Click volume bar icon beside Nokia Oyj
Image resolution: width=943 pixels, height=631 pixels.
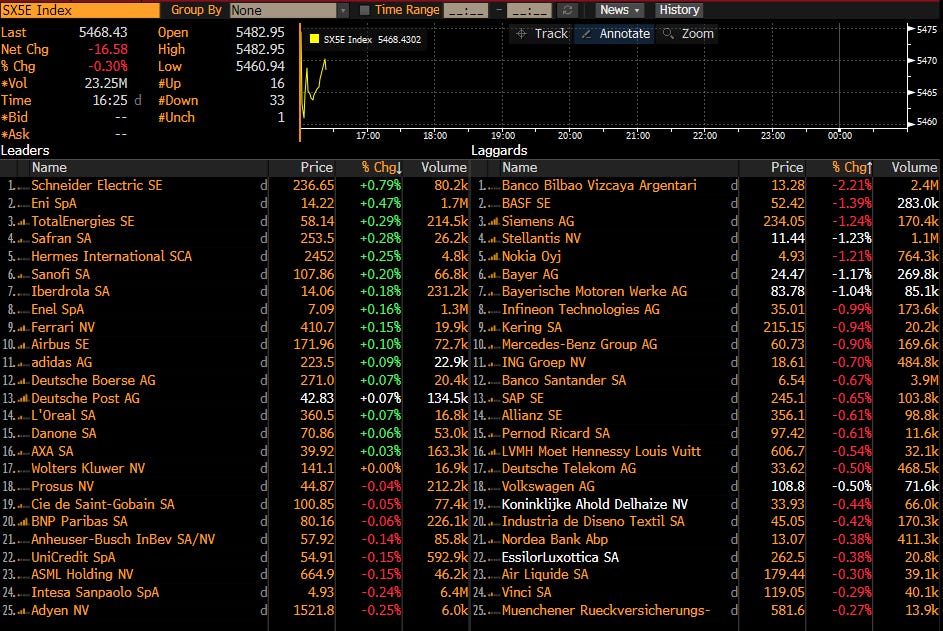[494, 257]
